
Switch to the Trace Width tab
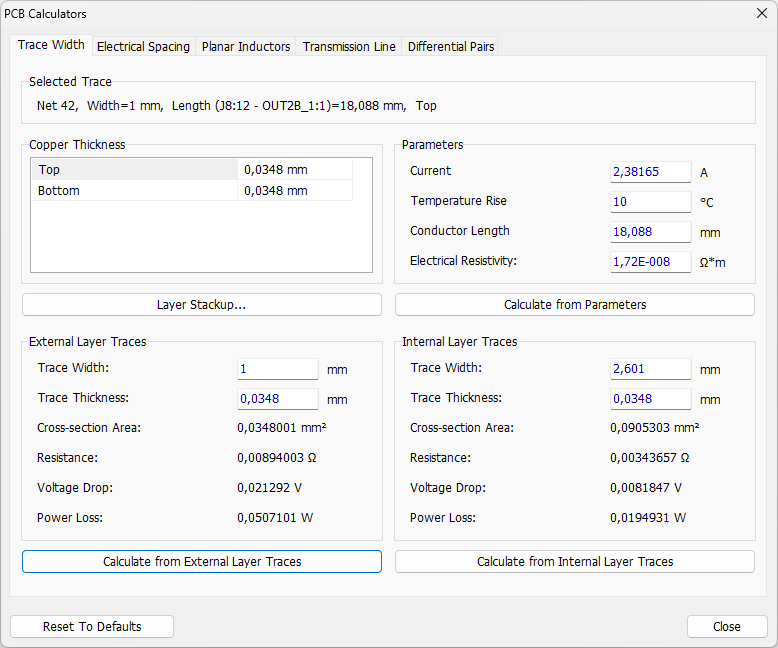click(51, 45)
